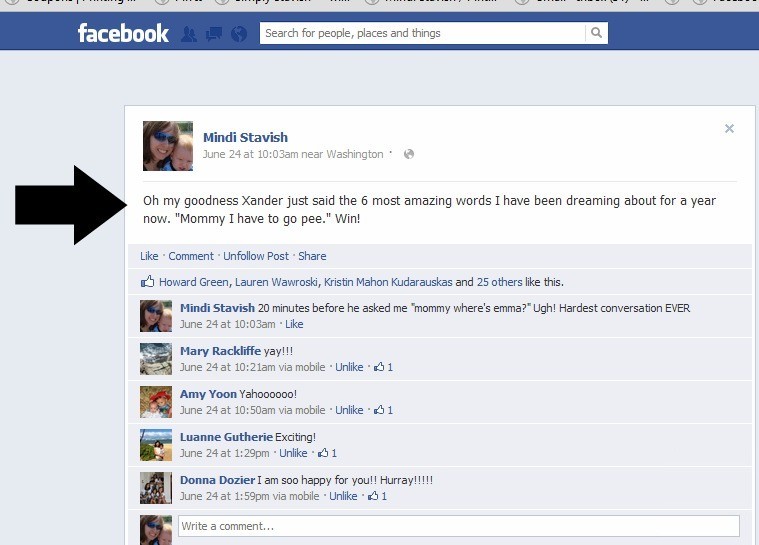Show the 25 others who like this
The image size is (759, 545).
point(500,282)
